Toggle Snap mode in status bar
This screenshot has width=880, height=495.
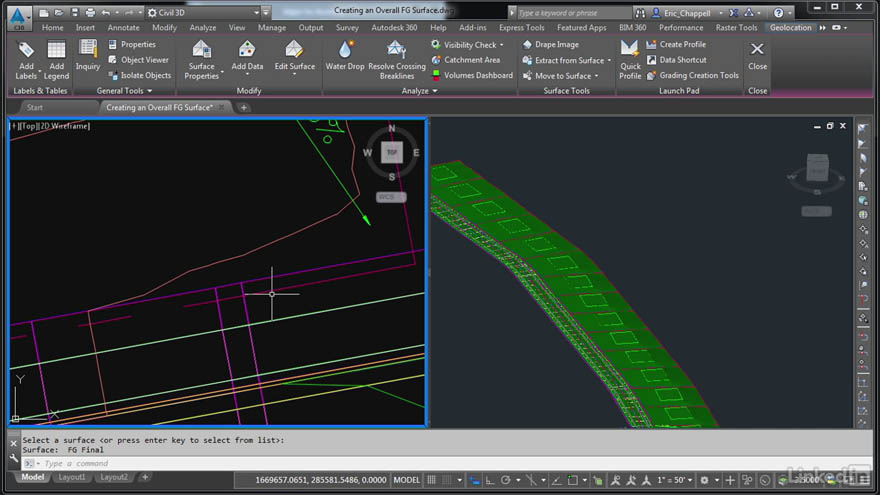pyautogui.click(x=447, y=480)
